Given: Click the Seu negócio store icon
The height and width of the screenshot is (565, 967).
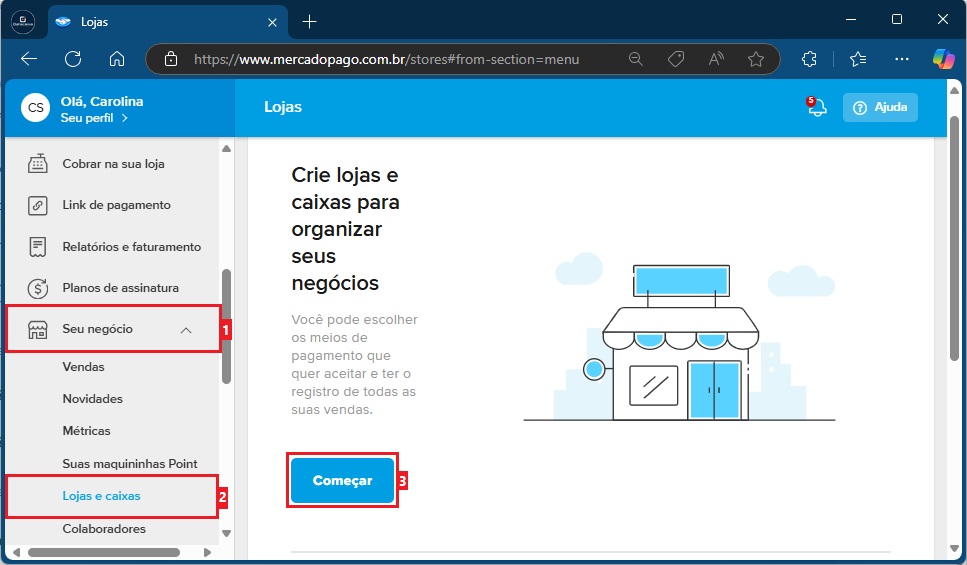Looking at the screenshot, I should pos(38,329).
